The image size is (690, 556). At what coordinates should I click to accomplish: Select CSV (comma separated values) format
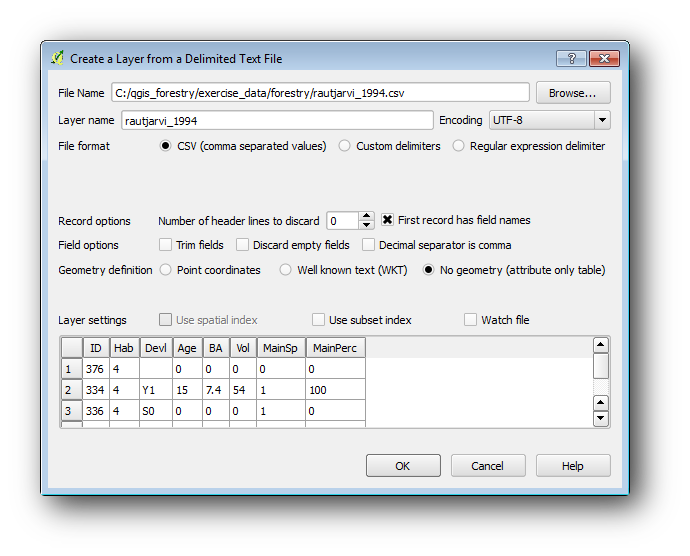coord(167,146)
